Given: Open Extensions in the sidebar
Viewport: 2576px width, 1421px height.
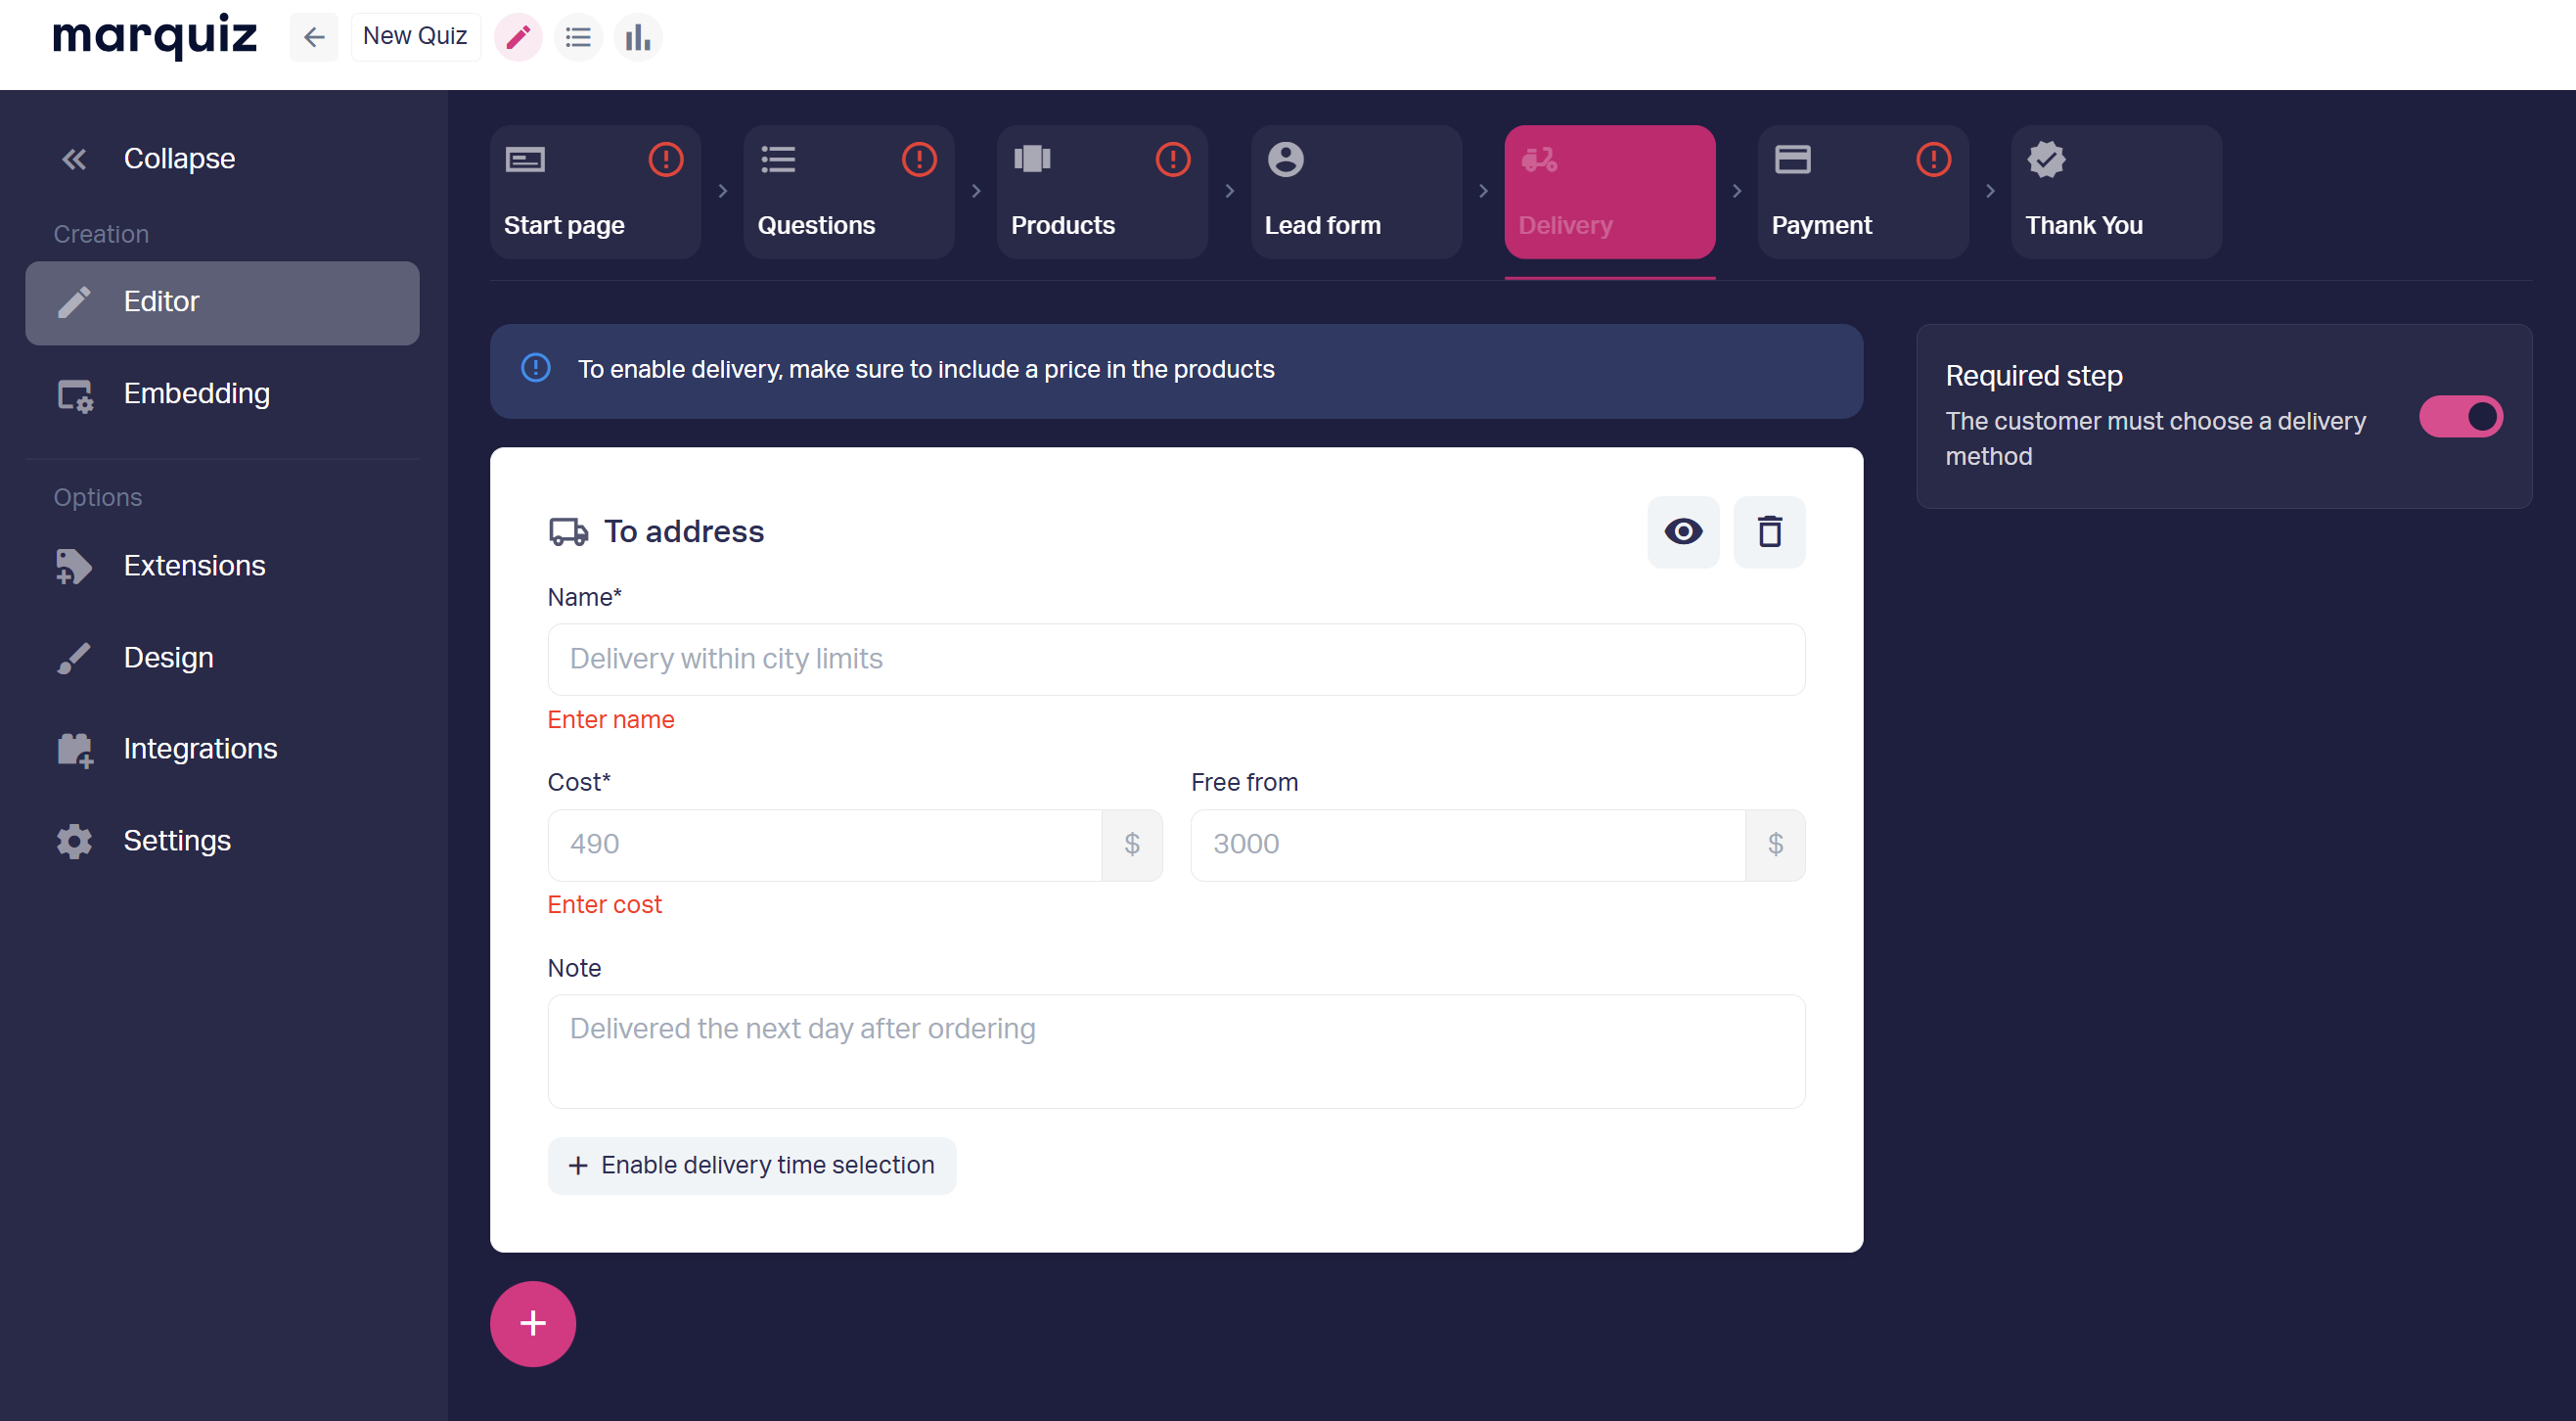Looking at the screenshot, I should click(194, 565).
